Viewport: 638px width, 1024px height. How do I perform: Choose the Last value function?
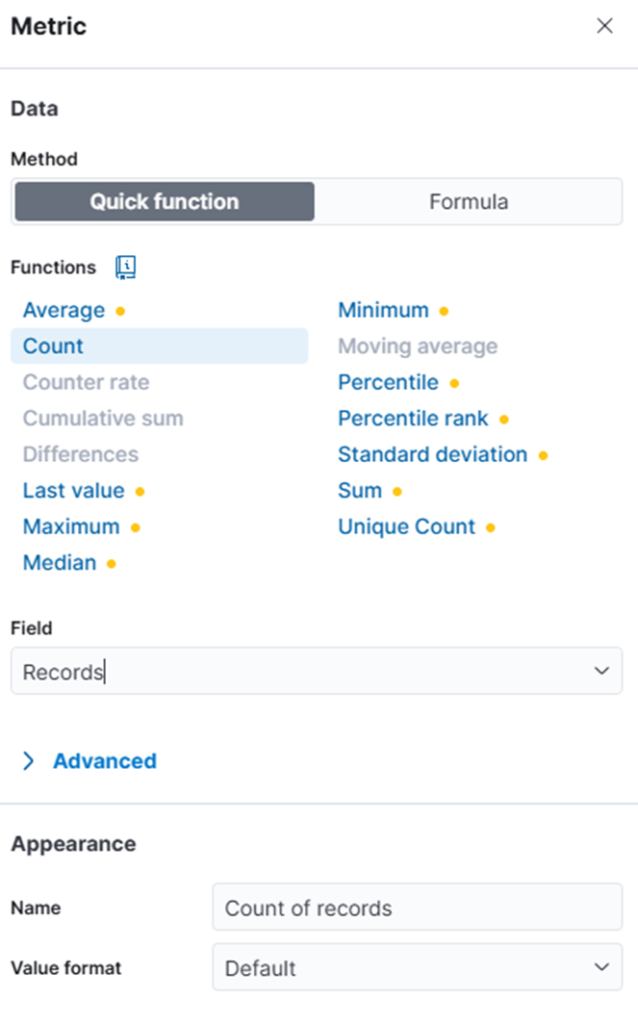pos(74,490)
